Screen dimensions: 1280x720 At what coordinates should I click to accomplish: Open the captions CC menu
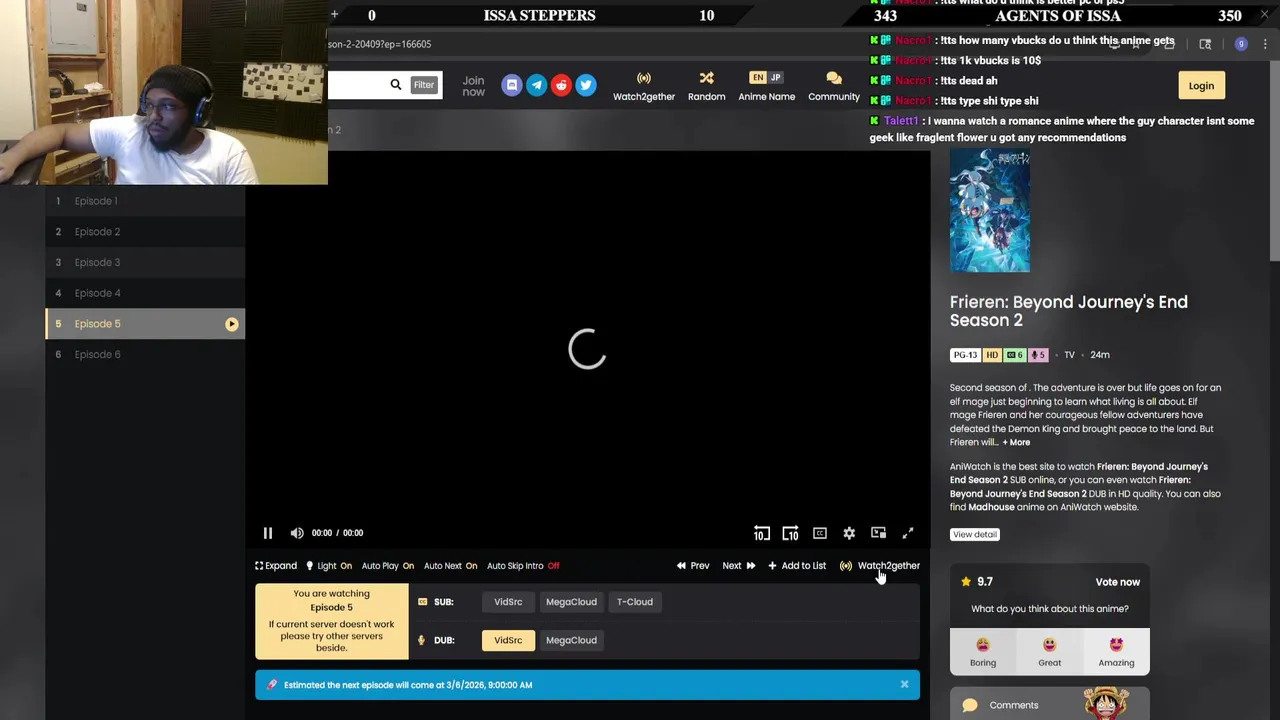point(820,533)
